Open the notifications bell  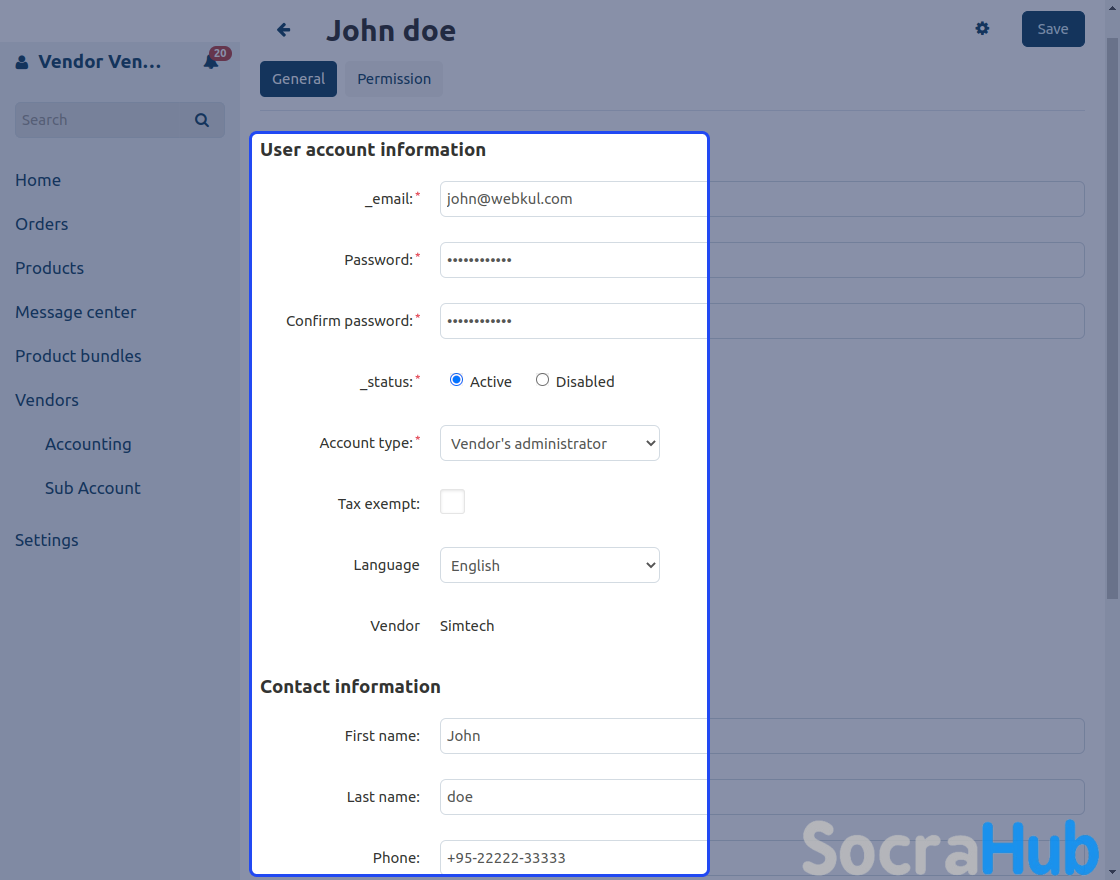pyautogui.click(x=211, y=62)
